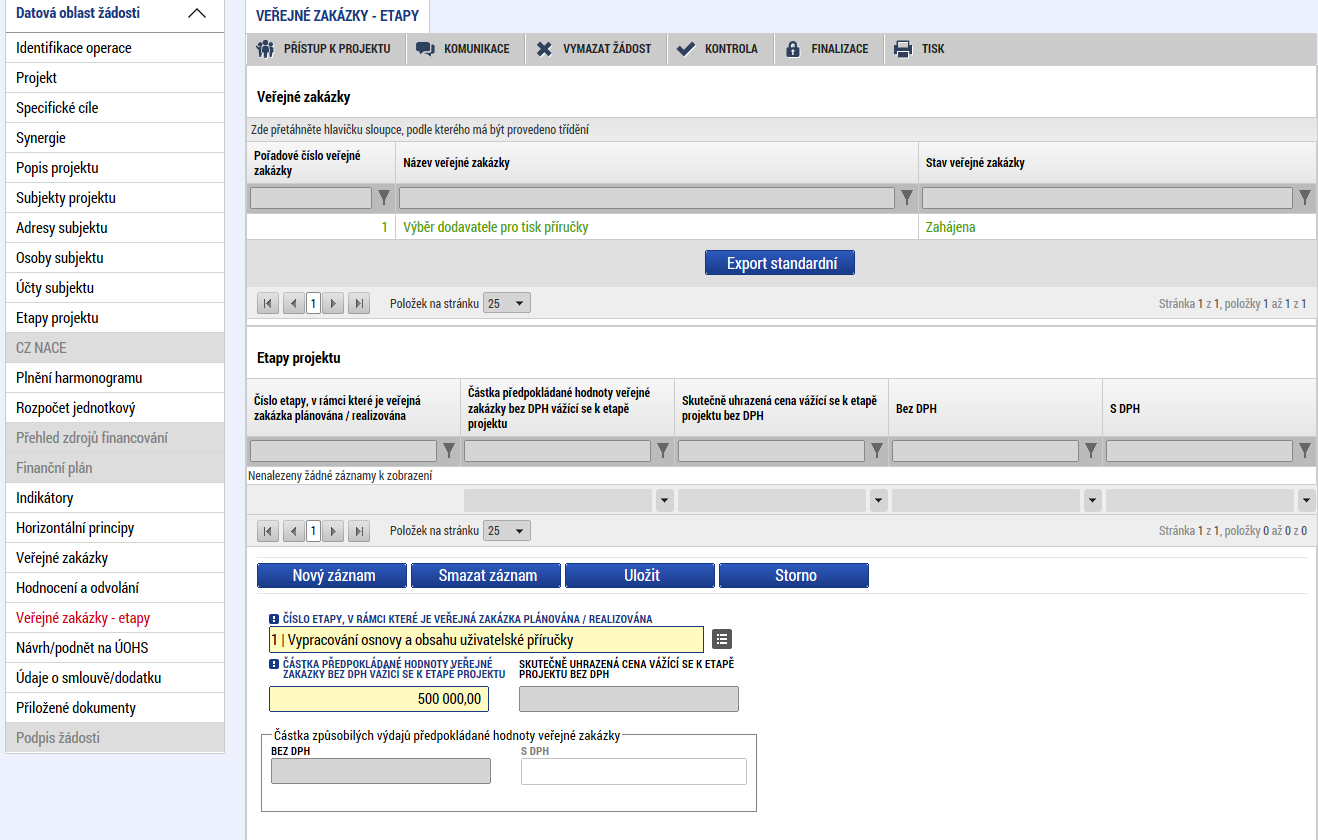Image resolution: width=1318 pixels, height=840 pixels.
Task: Open Projekt in sidebar
Action: [115, 78]
